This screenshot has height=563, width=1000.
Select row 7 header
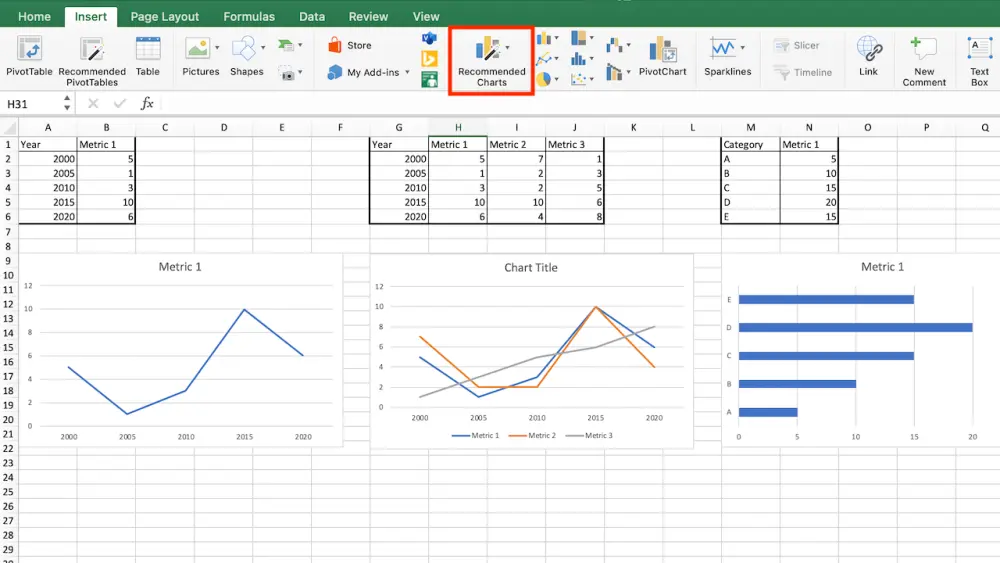[8, 231]
